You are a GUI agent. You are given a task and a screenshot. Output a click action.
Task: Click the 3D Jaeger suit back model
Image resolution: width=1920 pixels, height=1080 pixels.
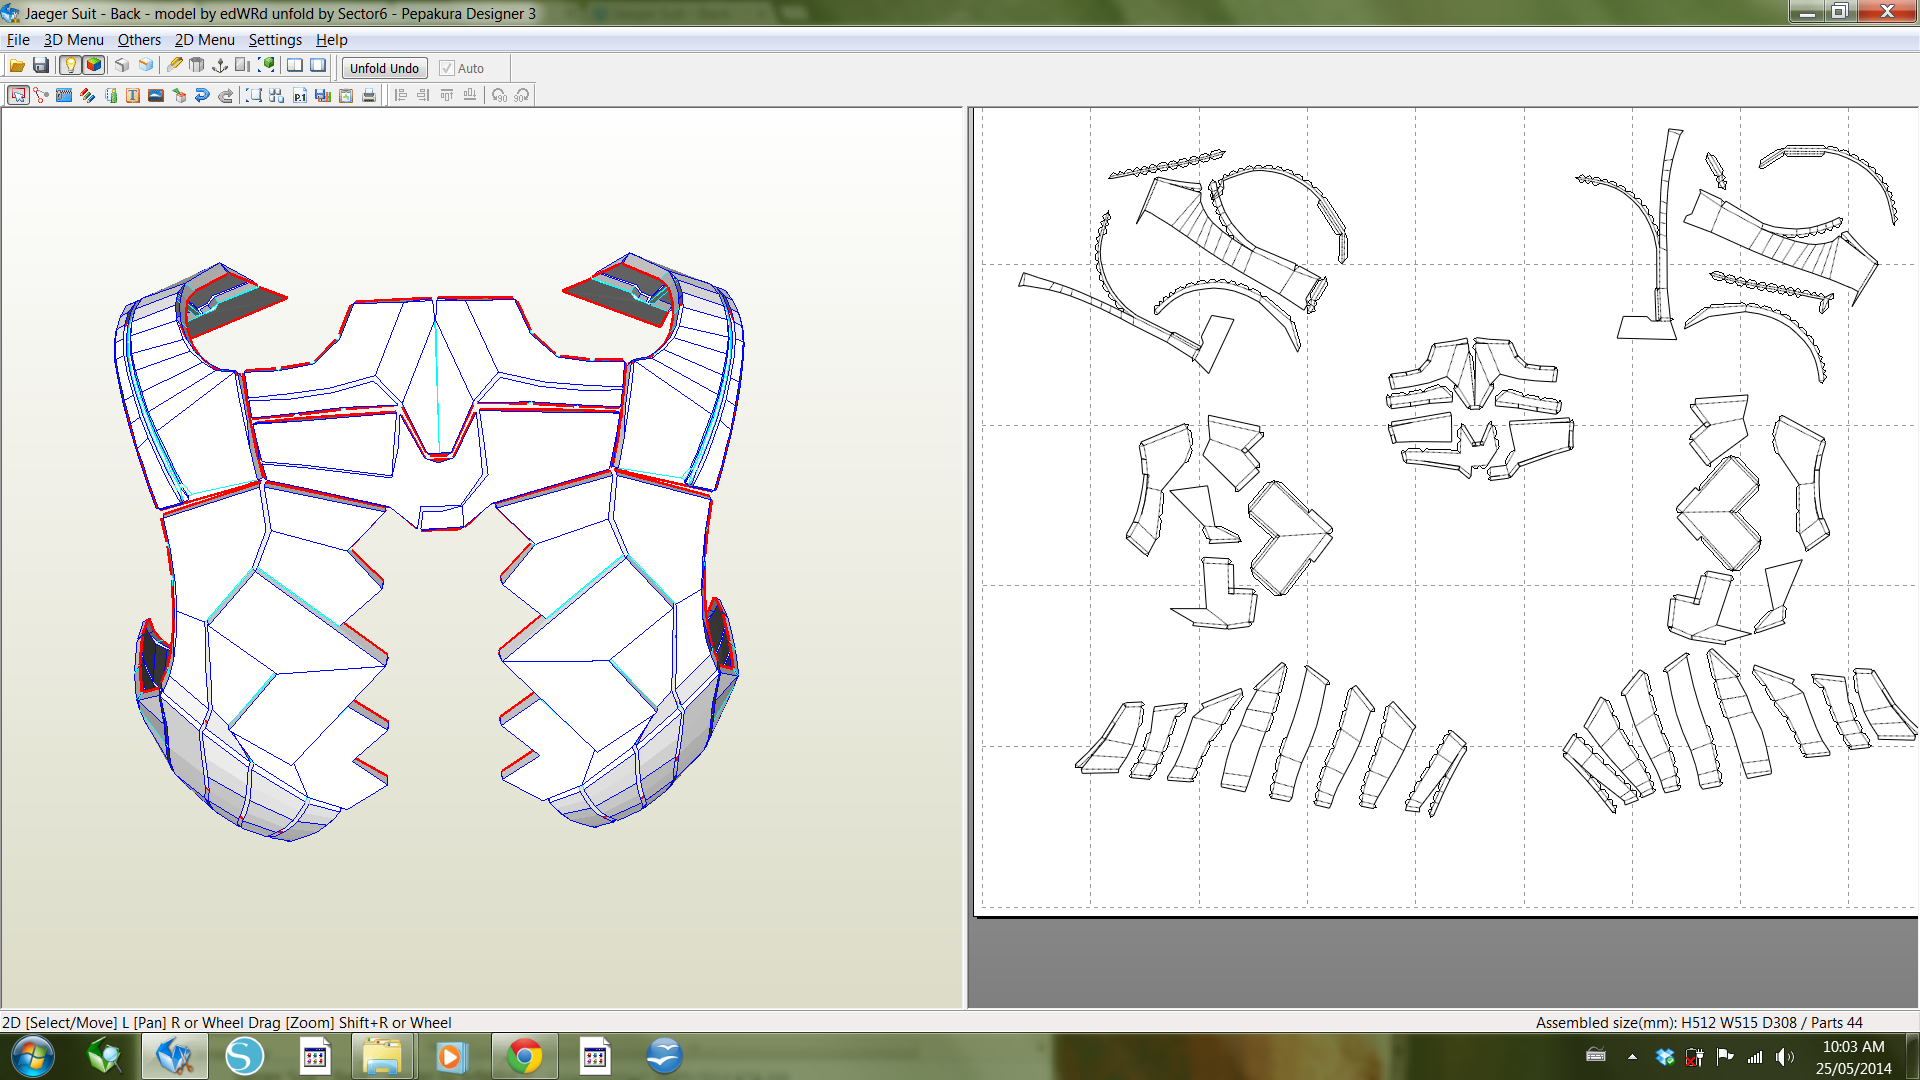pyautogui.click(x=430, y=545)
